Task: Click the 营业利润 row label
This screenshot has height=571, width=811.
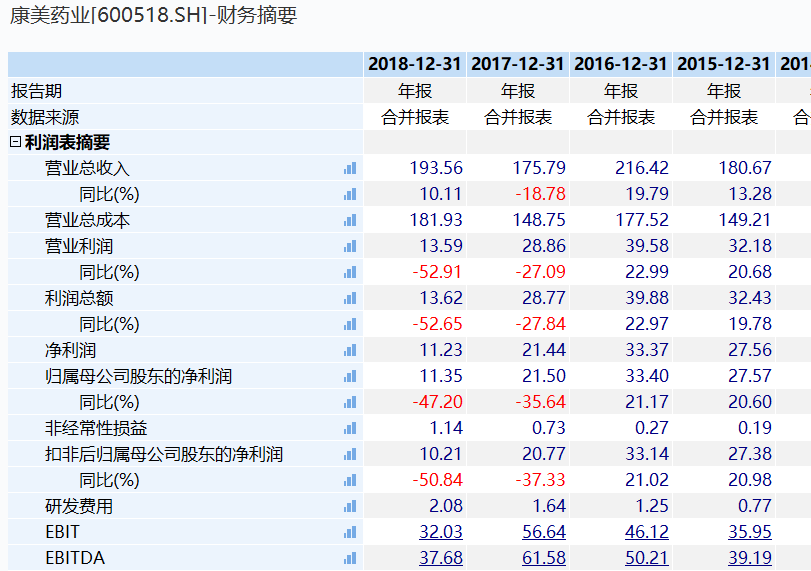Action: 79,246
